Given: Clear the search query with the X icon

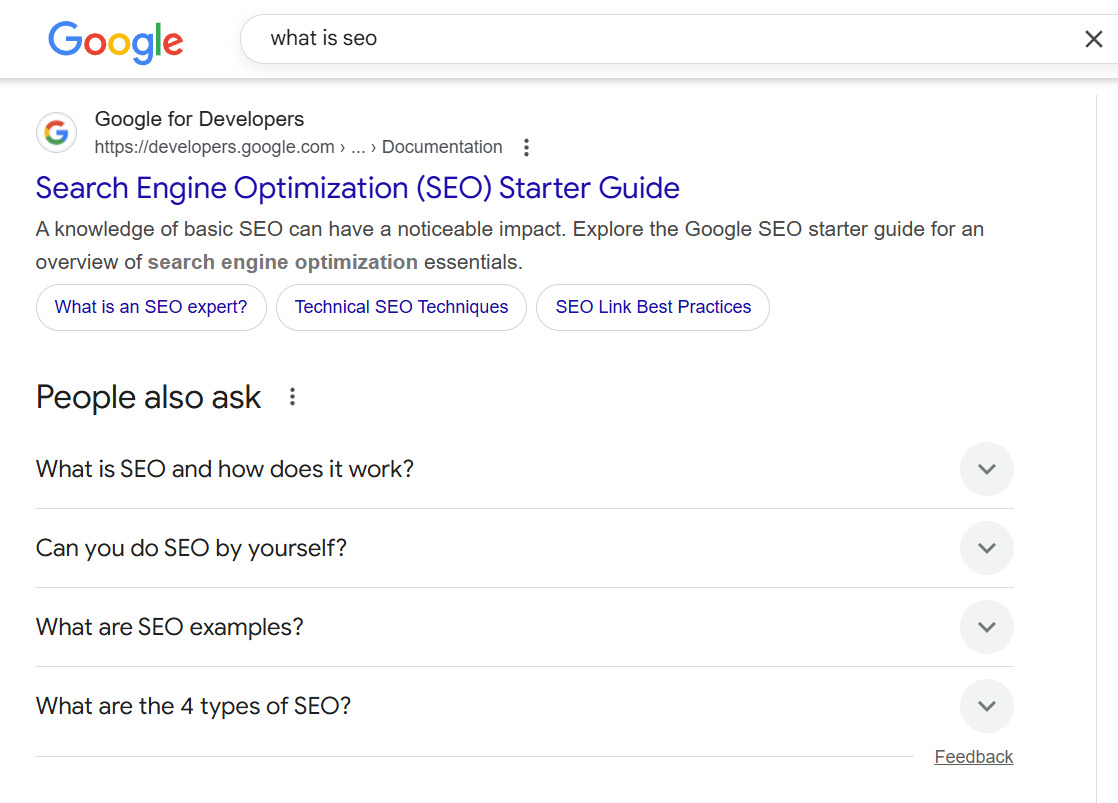Looking at the screenshot, I should tap(1093, 39).
